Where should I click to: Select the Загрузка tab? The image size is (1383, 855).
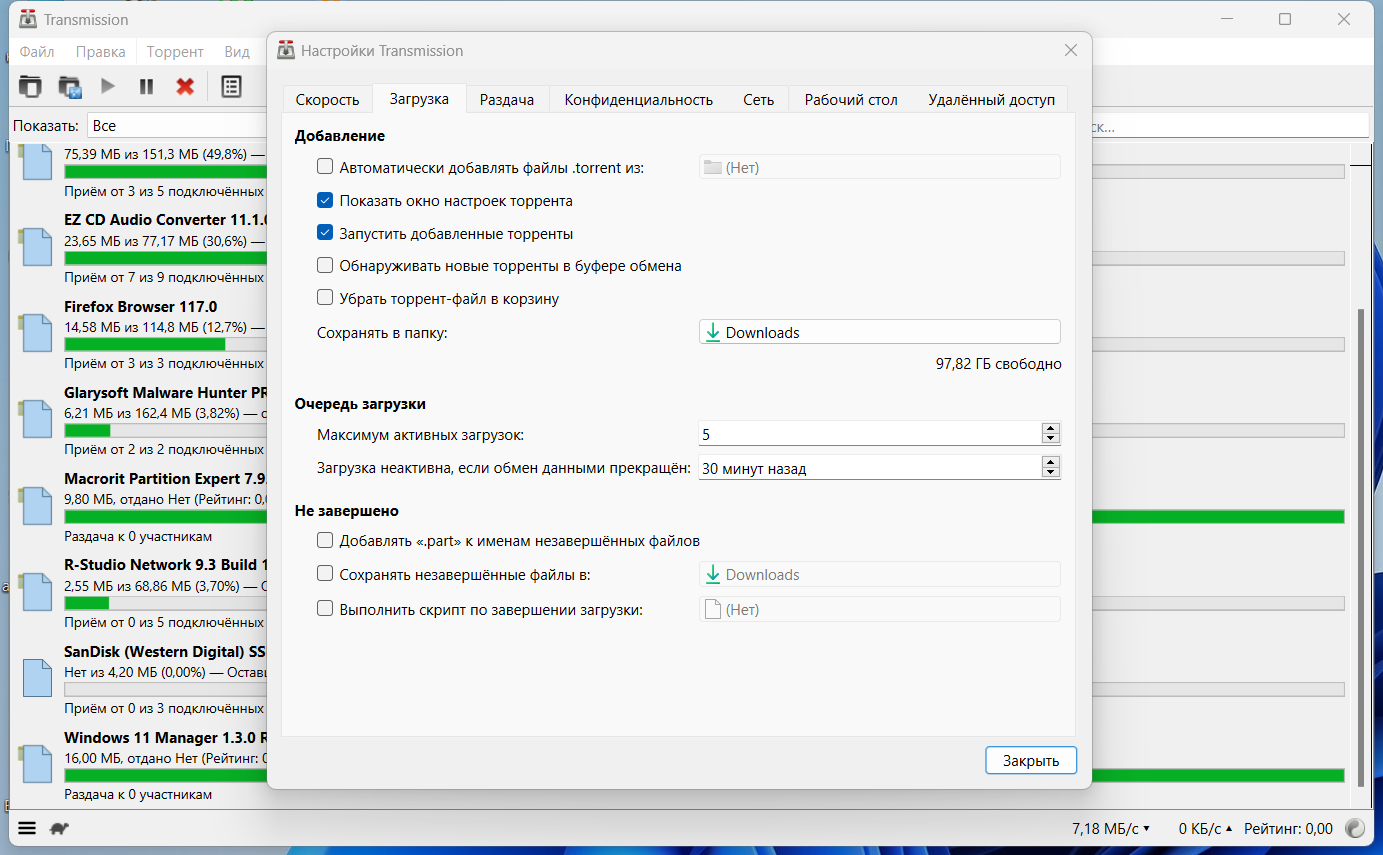pyautogui.click(x=419, y=98)
